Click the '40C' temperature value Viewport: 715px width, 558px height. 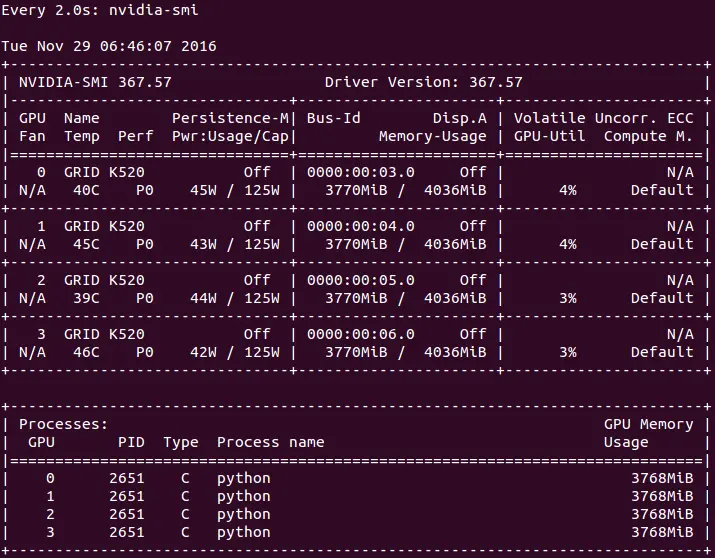click(86, 190)
